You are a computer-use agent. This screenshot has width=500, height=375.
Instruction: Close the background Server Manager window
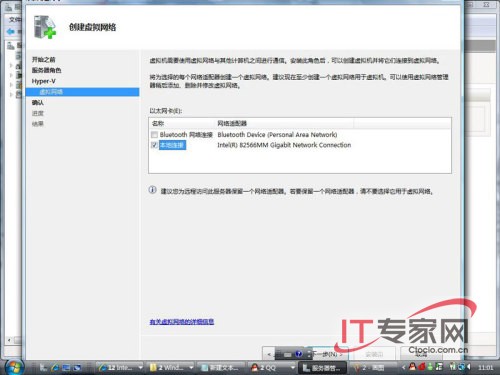tap(486, 4)
